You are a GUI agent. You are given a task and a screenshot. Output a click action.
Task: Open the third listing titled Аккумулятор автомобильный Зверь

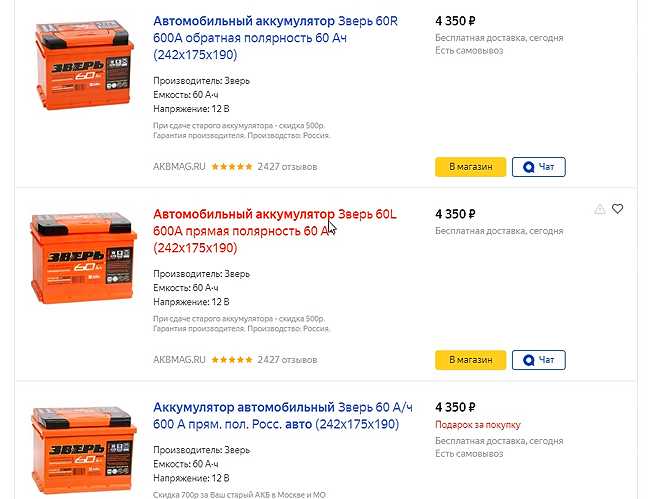(x=283, y=416)
